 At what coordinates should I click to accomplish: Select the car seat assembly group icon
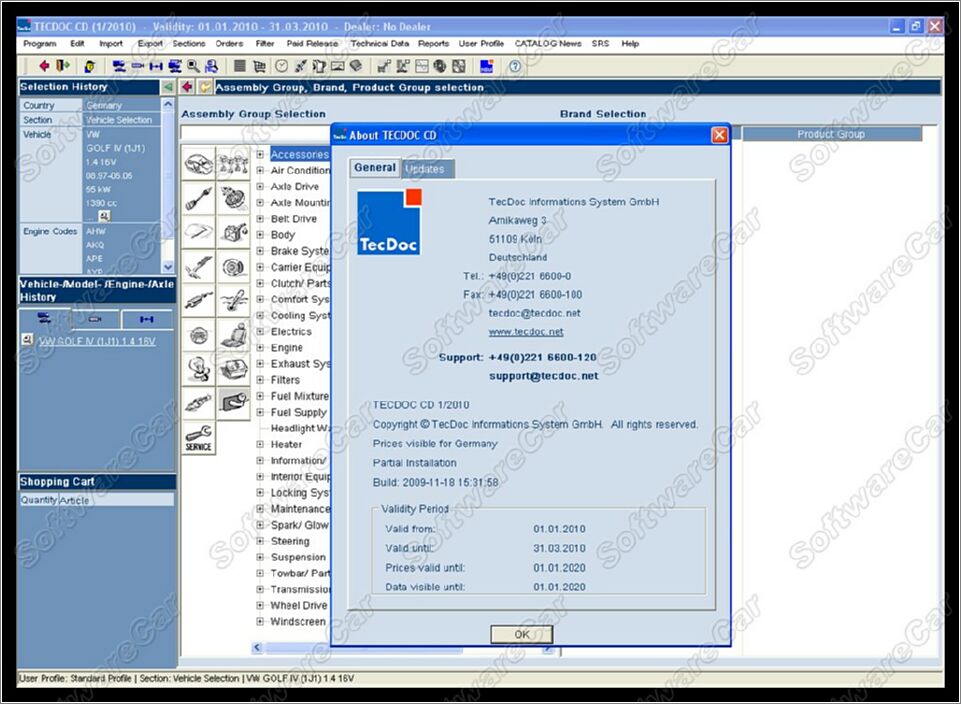coord(234,335)
